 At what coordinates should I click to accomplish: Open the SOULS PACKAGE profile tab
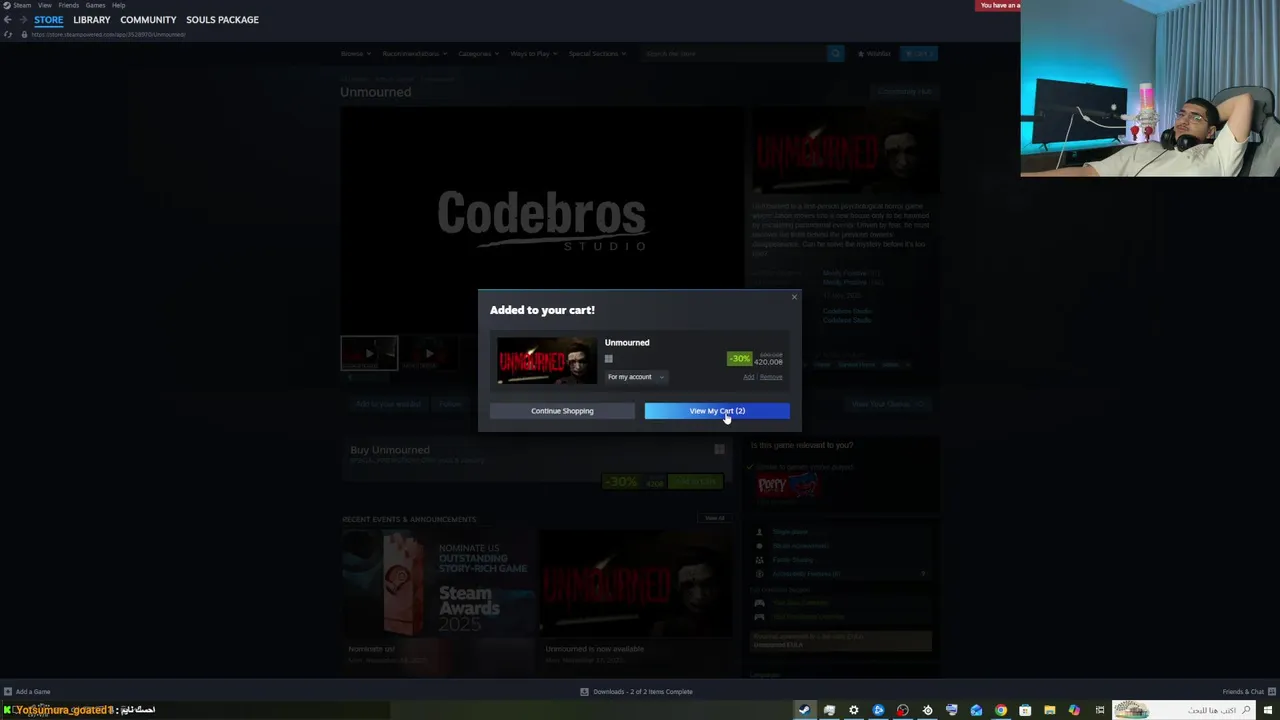(x=222, y=20)
